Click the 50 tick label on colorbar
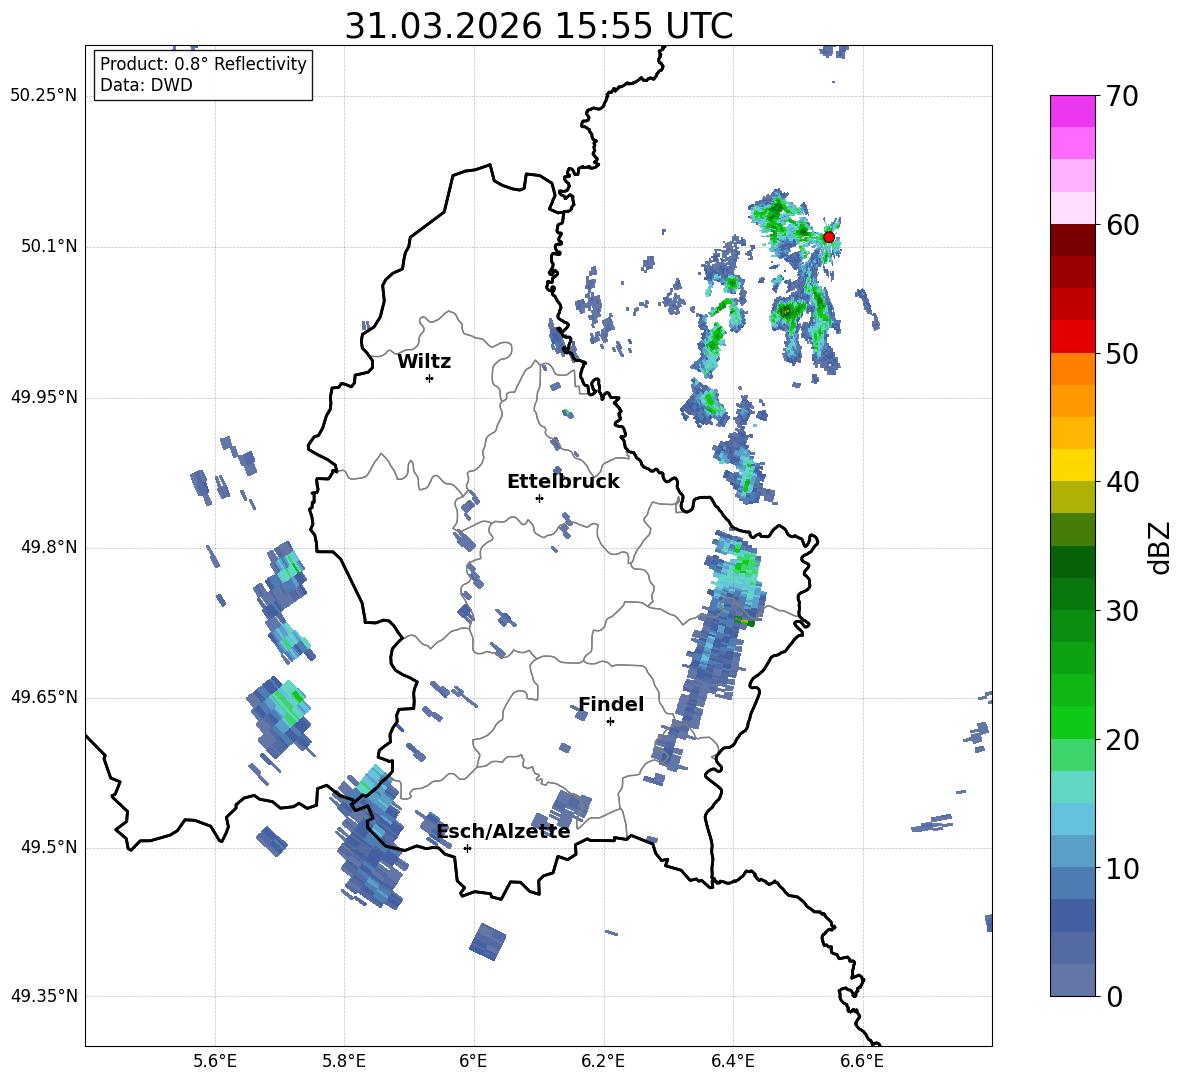1184x1081 pixels. [1122, 354]
